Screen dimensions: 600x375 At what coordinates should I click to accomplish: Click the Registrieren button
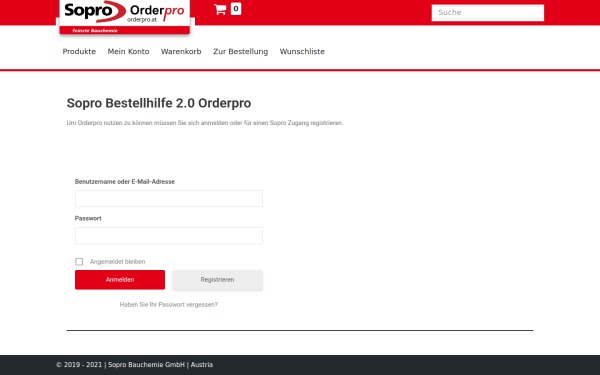217,280
